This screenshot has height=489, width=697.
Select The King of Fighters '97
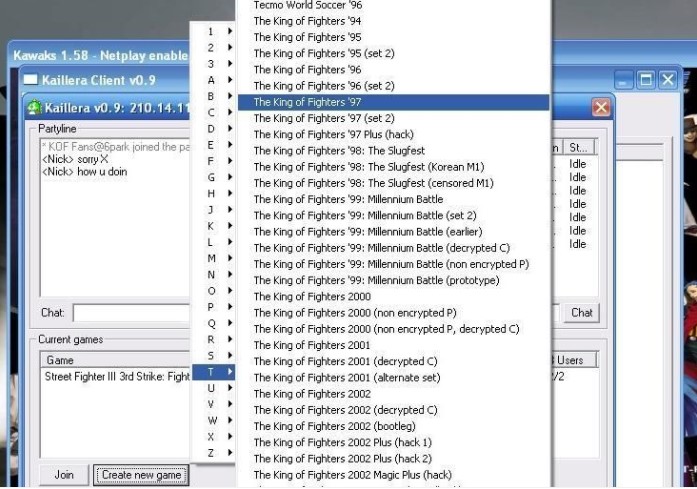(x=393, y=102)
